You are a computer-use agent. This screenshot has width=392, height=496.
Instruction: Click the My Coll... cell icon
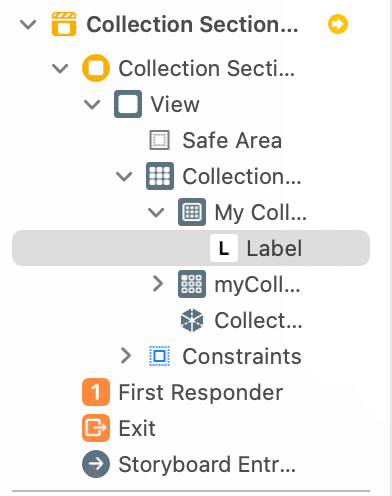point(192,212)
